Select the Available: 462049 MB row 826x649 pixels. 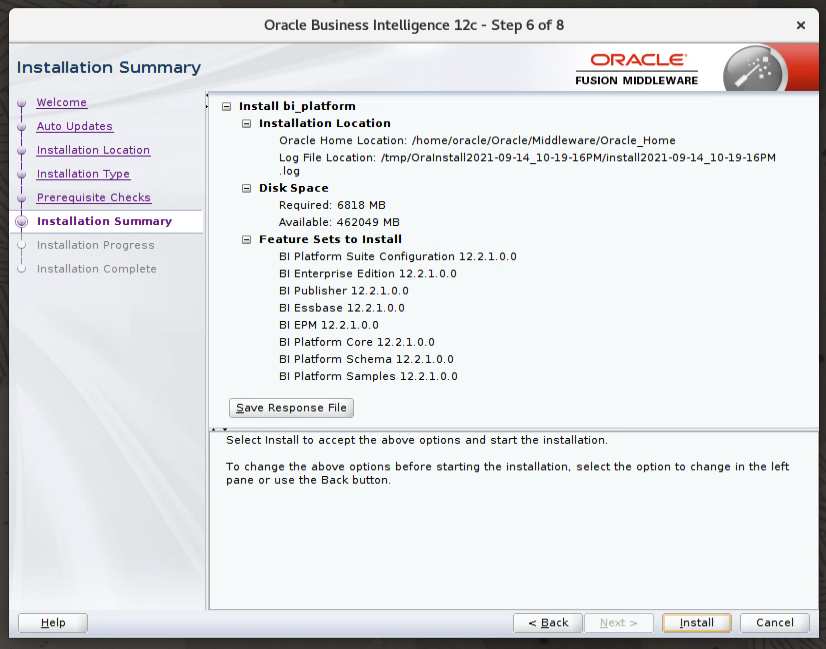(x=339, y=222)
